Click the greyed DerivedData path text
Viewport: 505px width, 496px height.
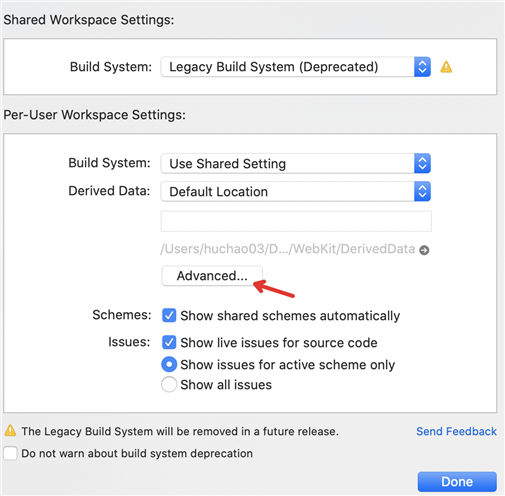coord(288,249)
